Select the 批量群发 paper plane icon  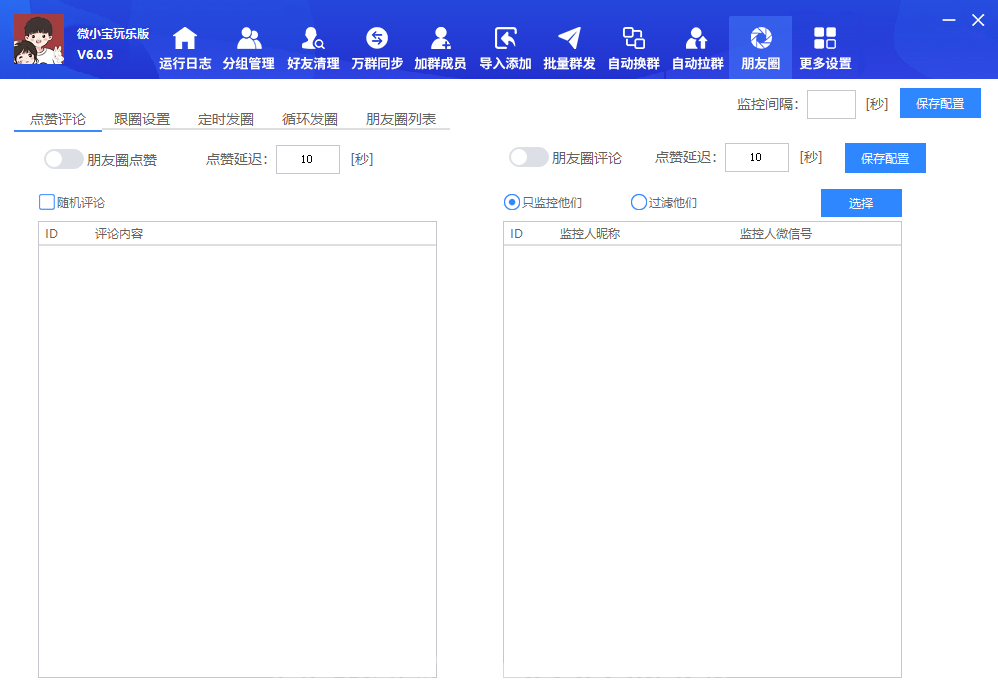pos(569,39)
